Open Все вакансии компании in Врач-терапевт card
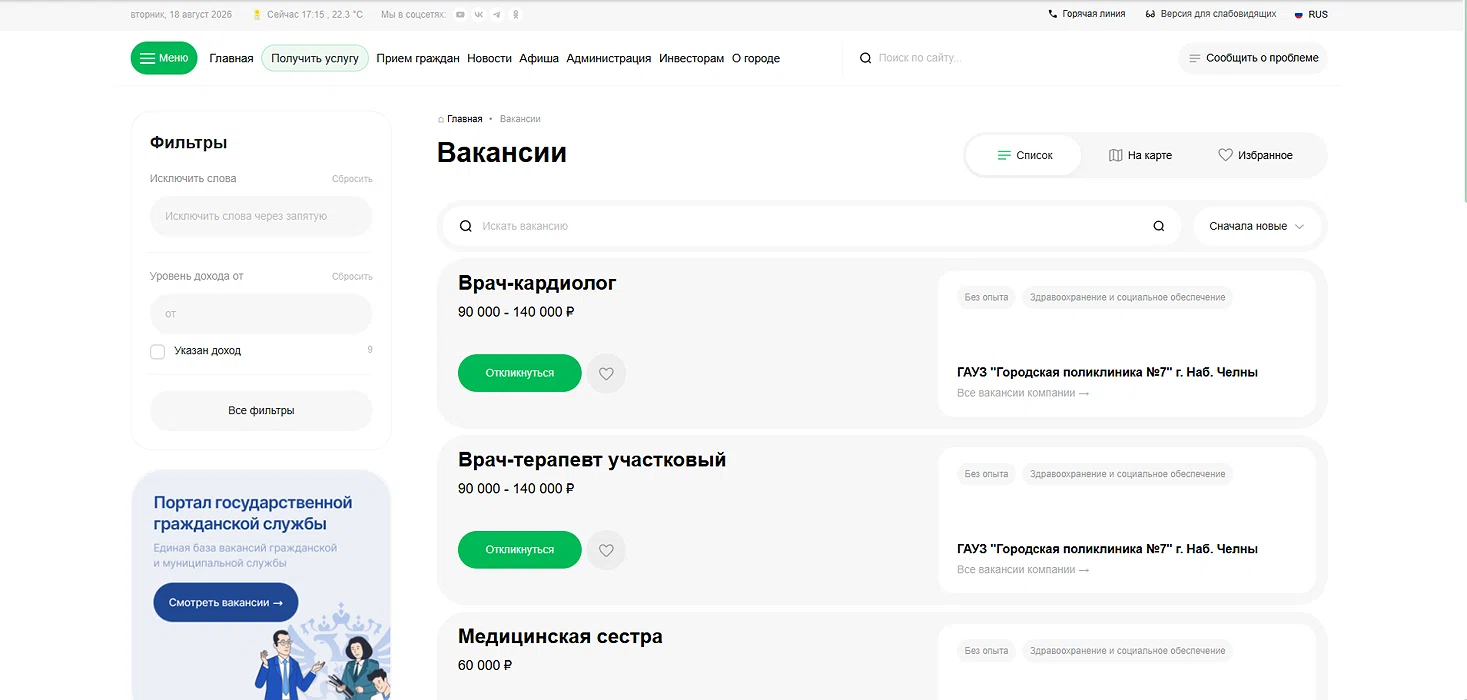Image resolution: width=1467 pixels, height=700 pixels. [1023, 570]
